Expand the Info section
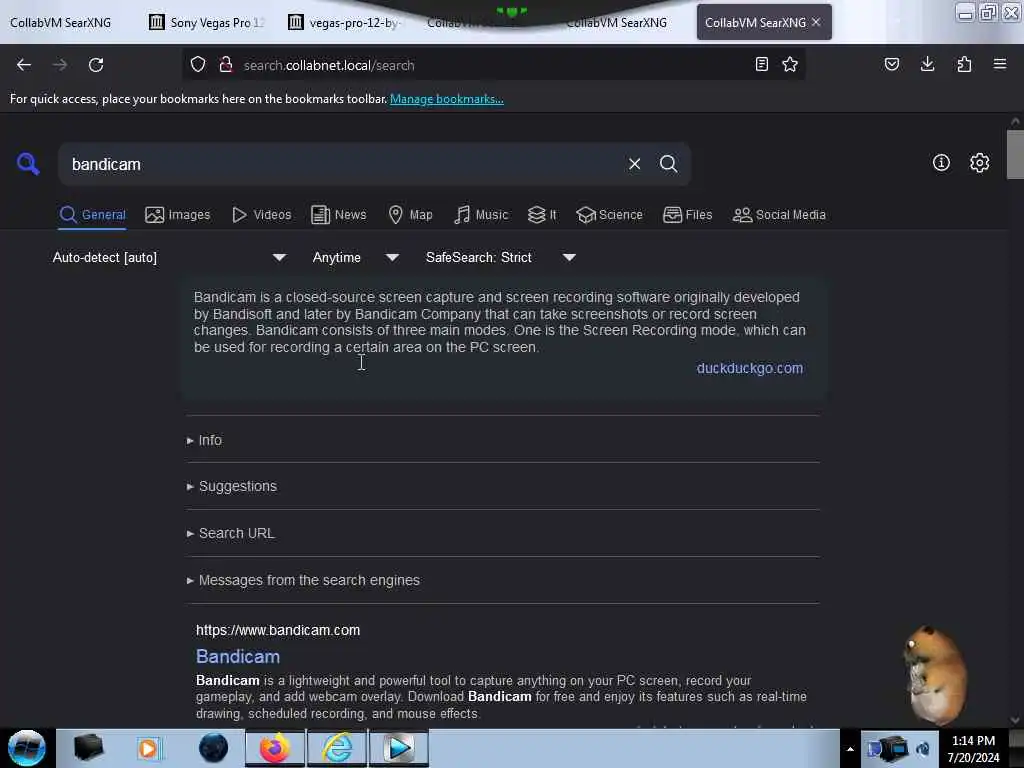The image size is (1024, 768). (204, 440)
